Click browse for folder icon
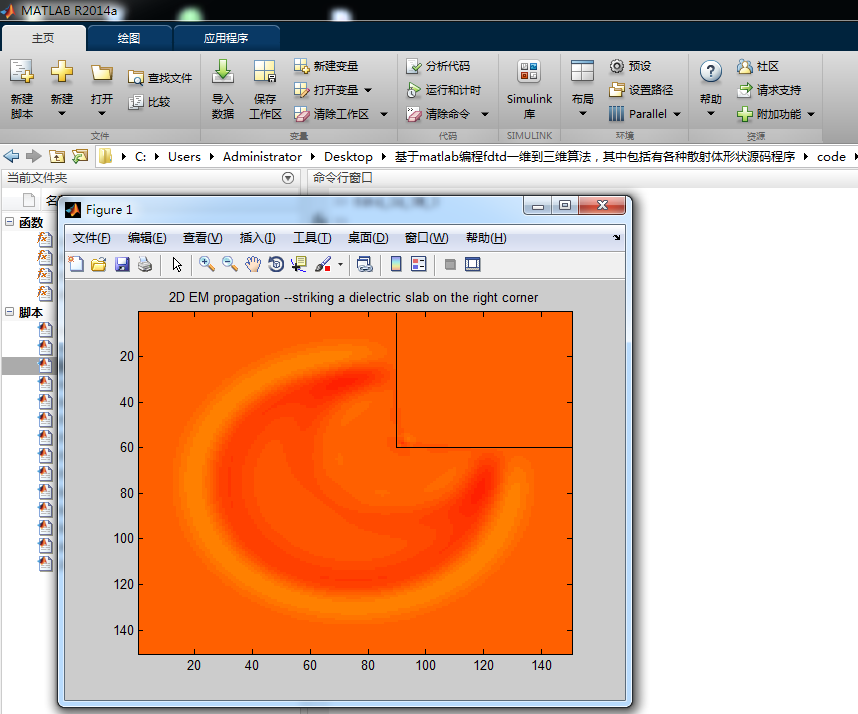 [80, 156]
